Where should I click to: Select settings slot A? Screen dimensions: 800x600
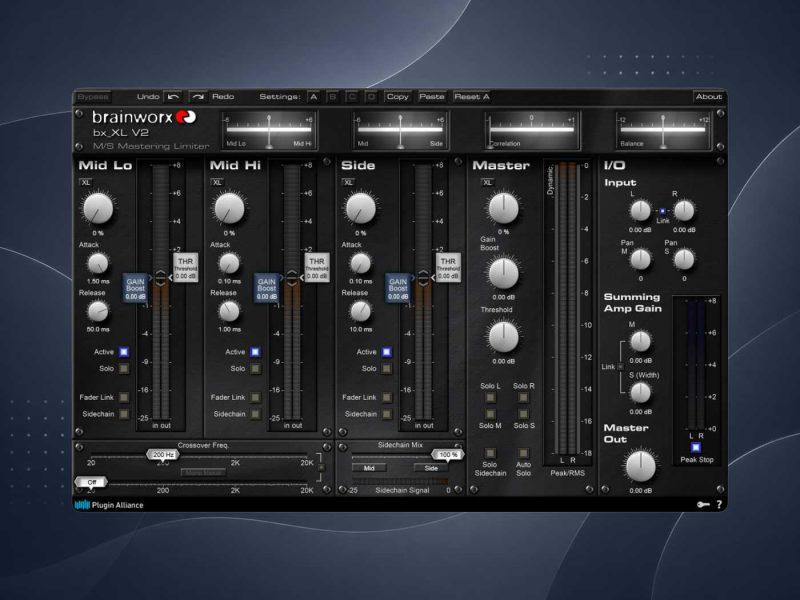click(x=313, y=96)
